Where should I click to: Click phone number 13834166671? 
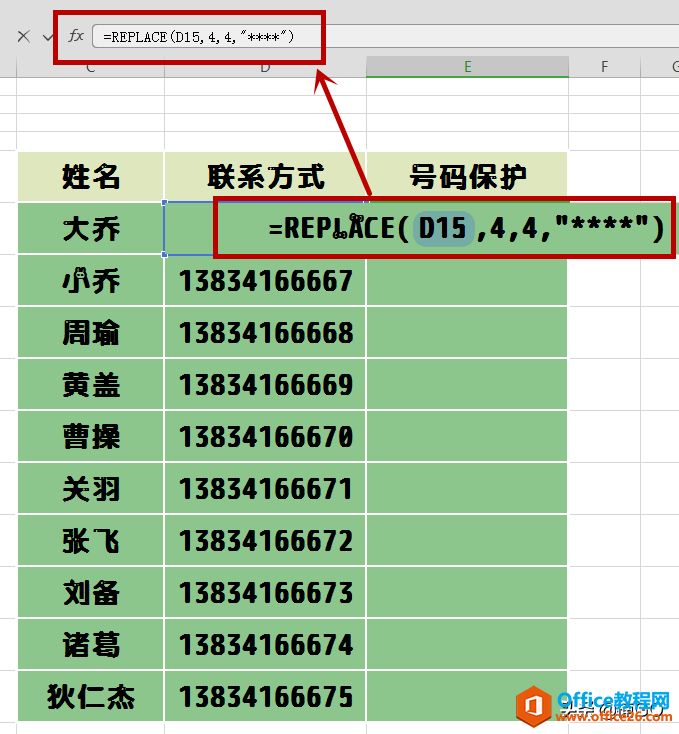(265, 489)
